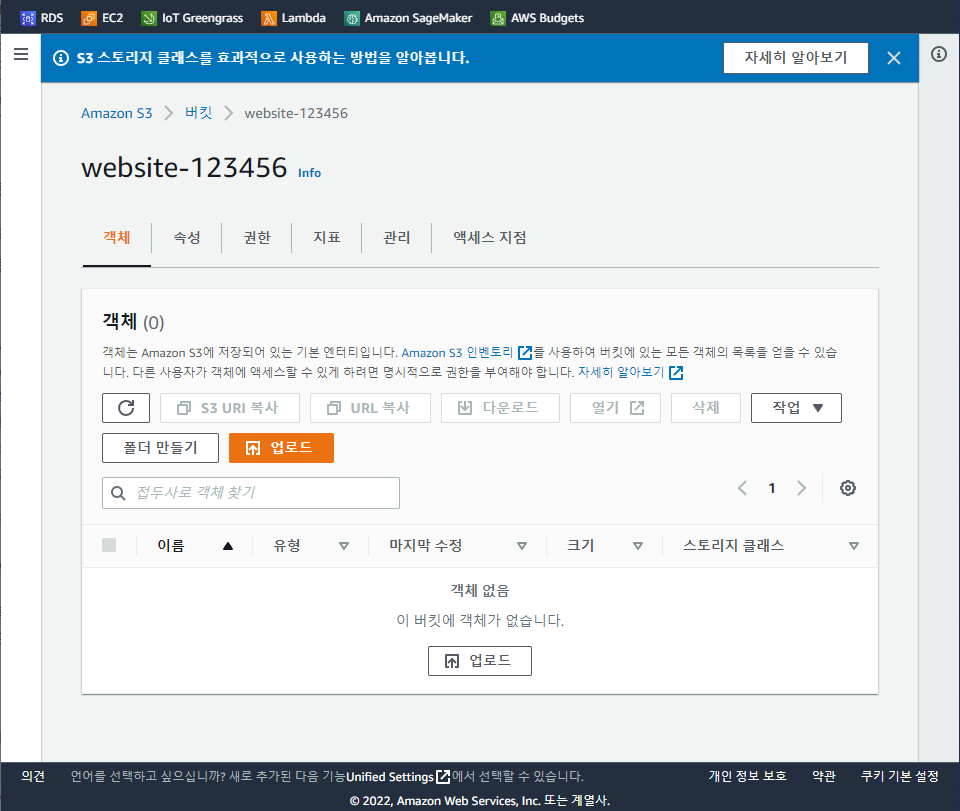Open the RDS service shortcut
Screen dimensions: 960x811
point(42,18)
